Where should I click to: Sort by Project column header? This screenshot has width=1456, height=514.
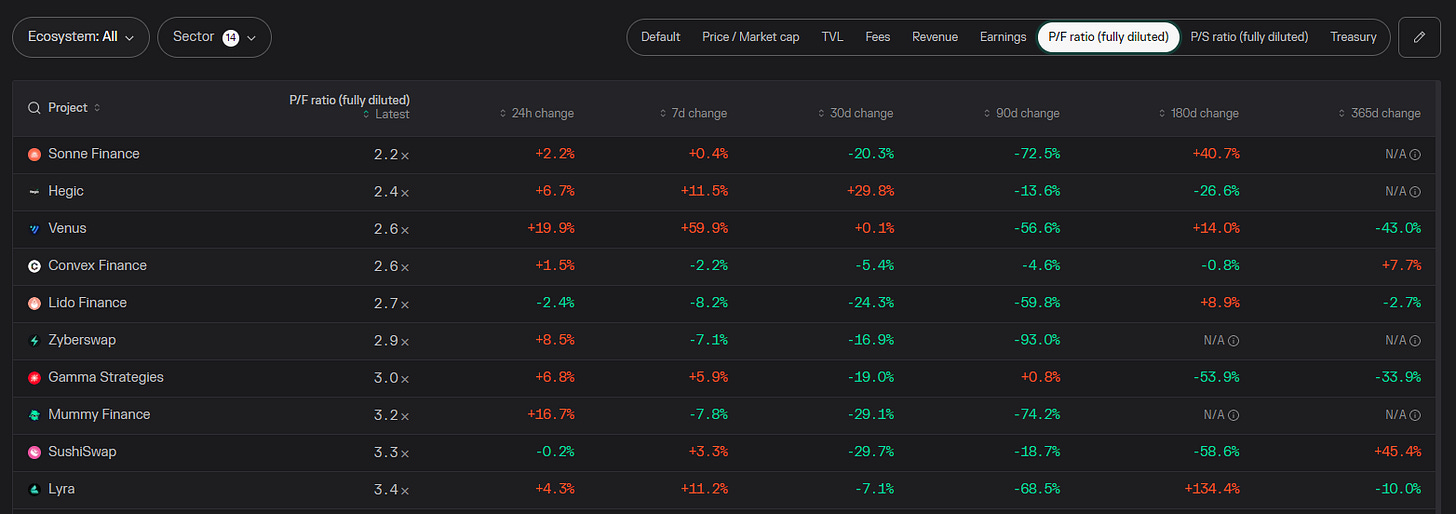[x=74, y=108]
